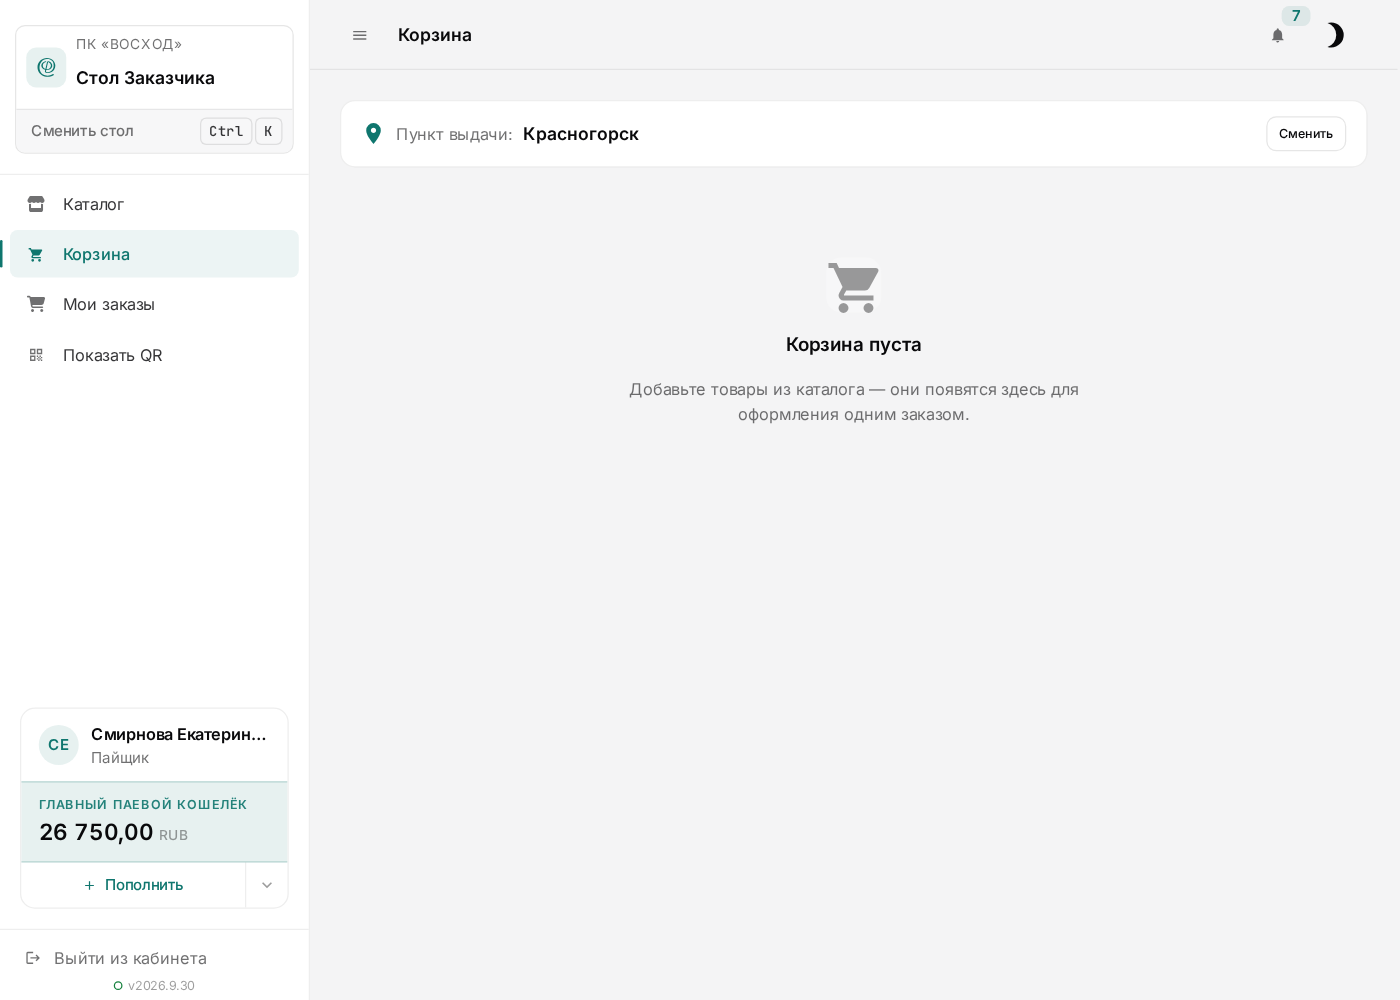
Task: Click the empty cart illustration icon
Action: coord(854,288)
